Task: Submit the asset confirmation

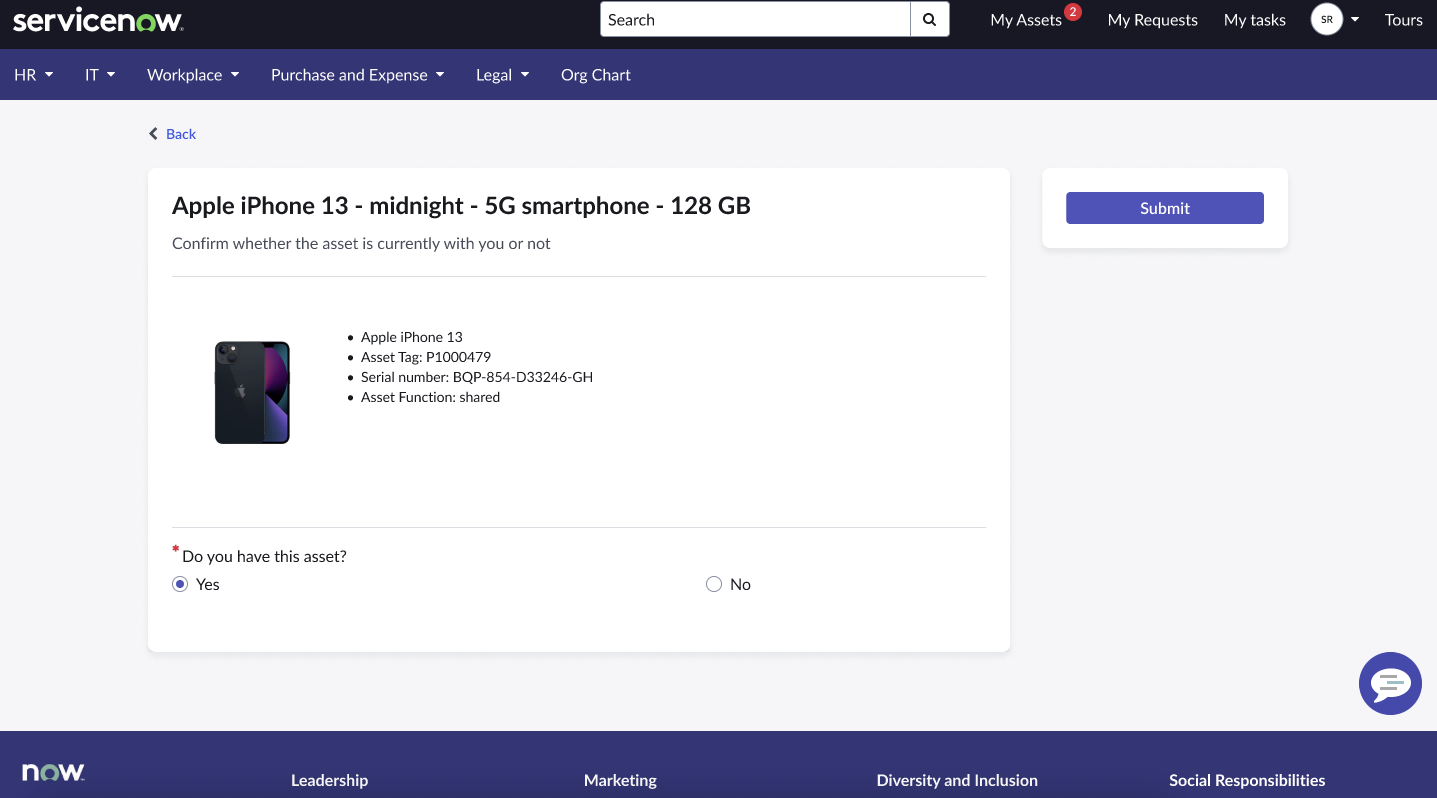Action: [1165, 208]
